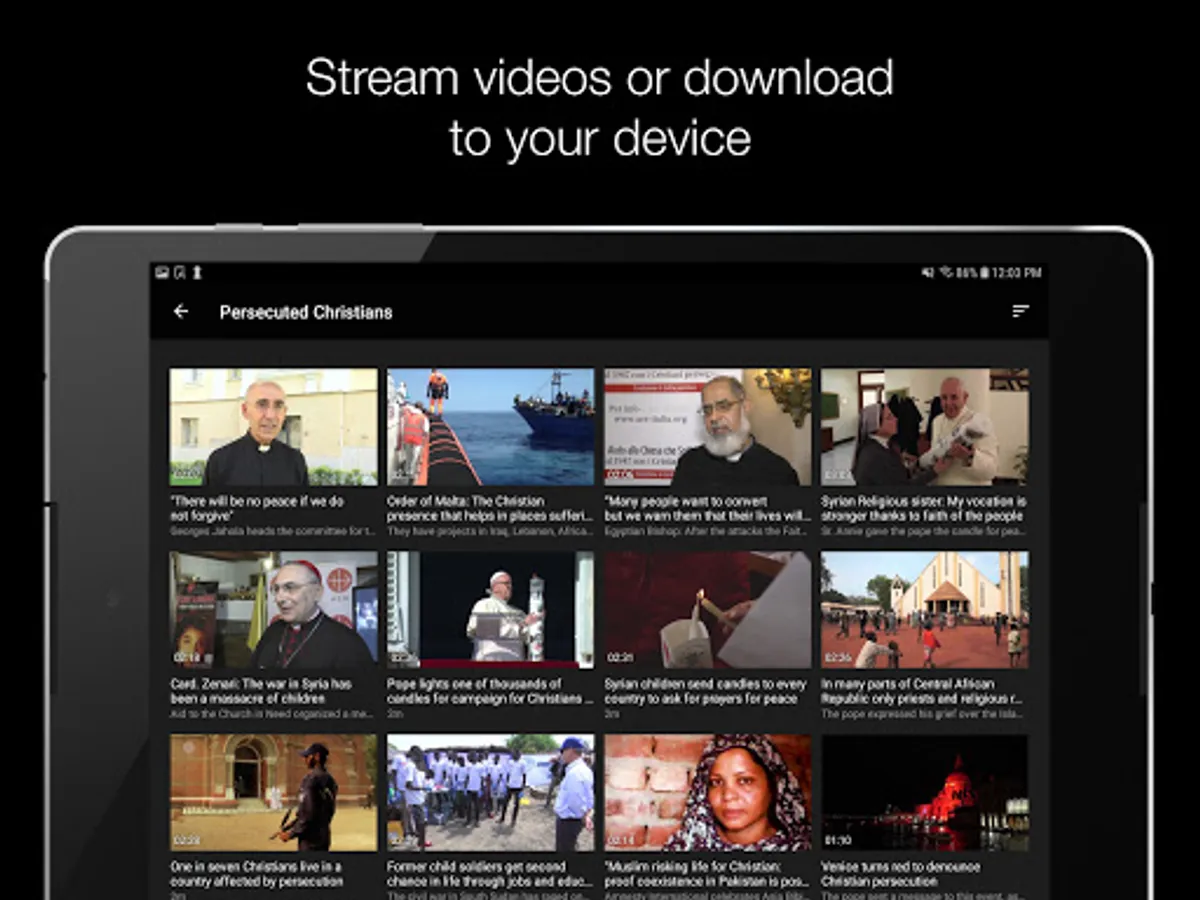Select title "Pope lights one of thousands of candles"
This screenshot has height=900, width=1200.
(x=490, y=691)
